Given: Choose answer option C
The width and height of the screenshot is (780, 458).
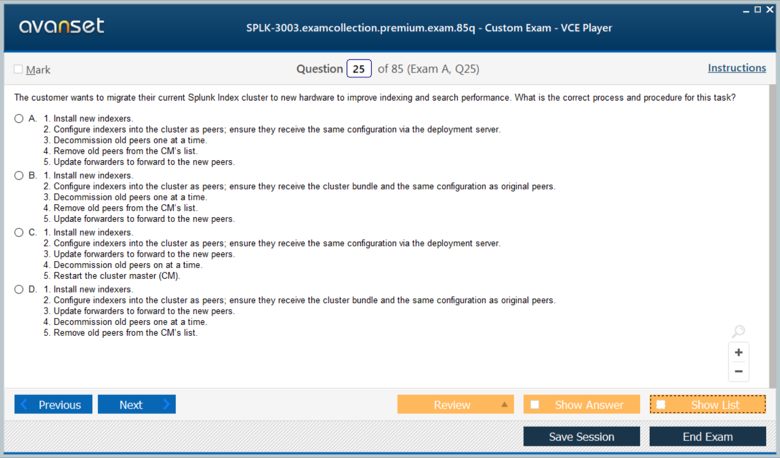Looking at the screenshot, I should point(19,232).
